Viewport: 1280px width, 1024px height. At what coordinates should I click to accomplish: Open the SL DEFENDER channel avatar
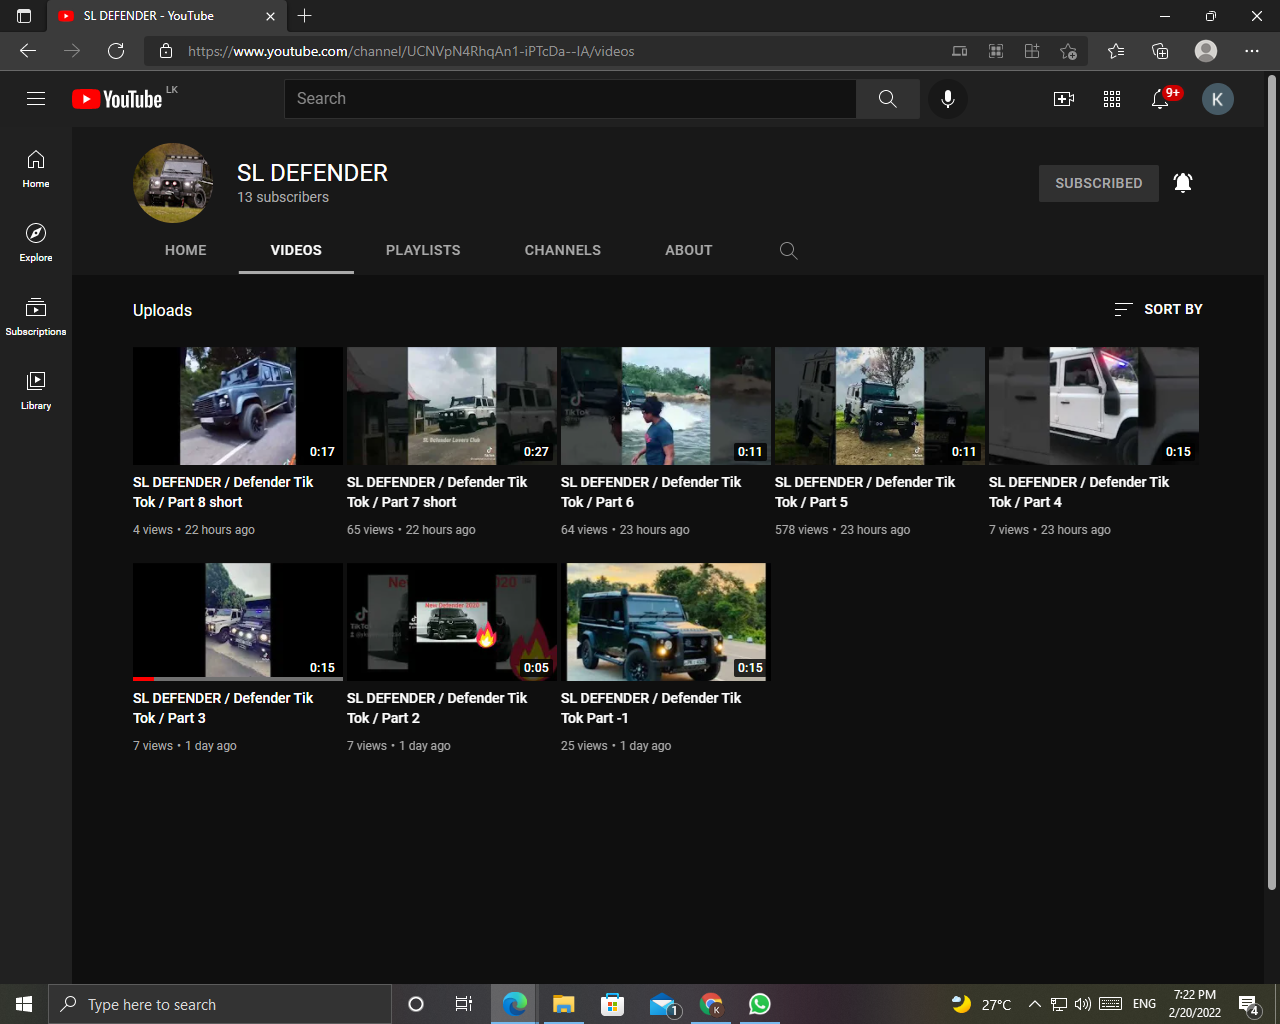pos(173,183)
